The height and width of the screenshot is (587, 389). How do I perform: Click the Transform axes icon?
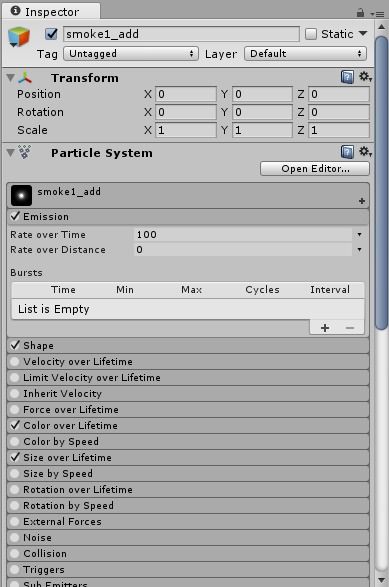25,78
